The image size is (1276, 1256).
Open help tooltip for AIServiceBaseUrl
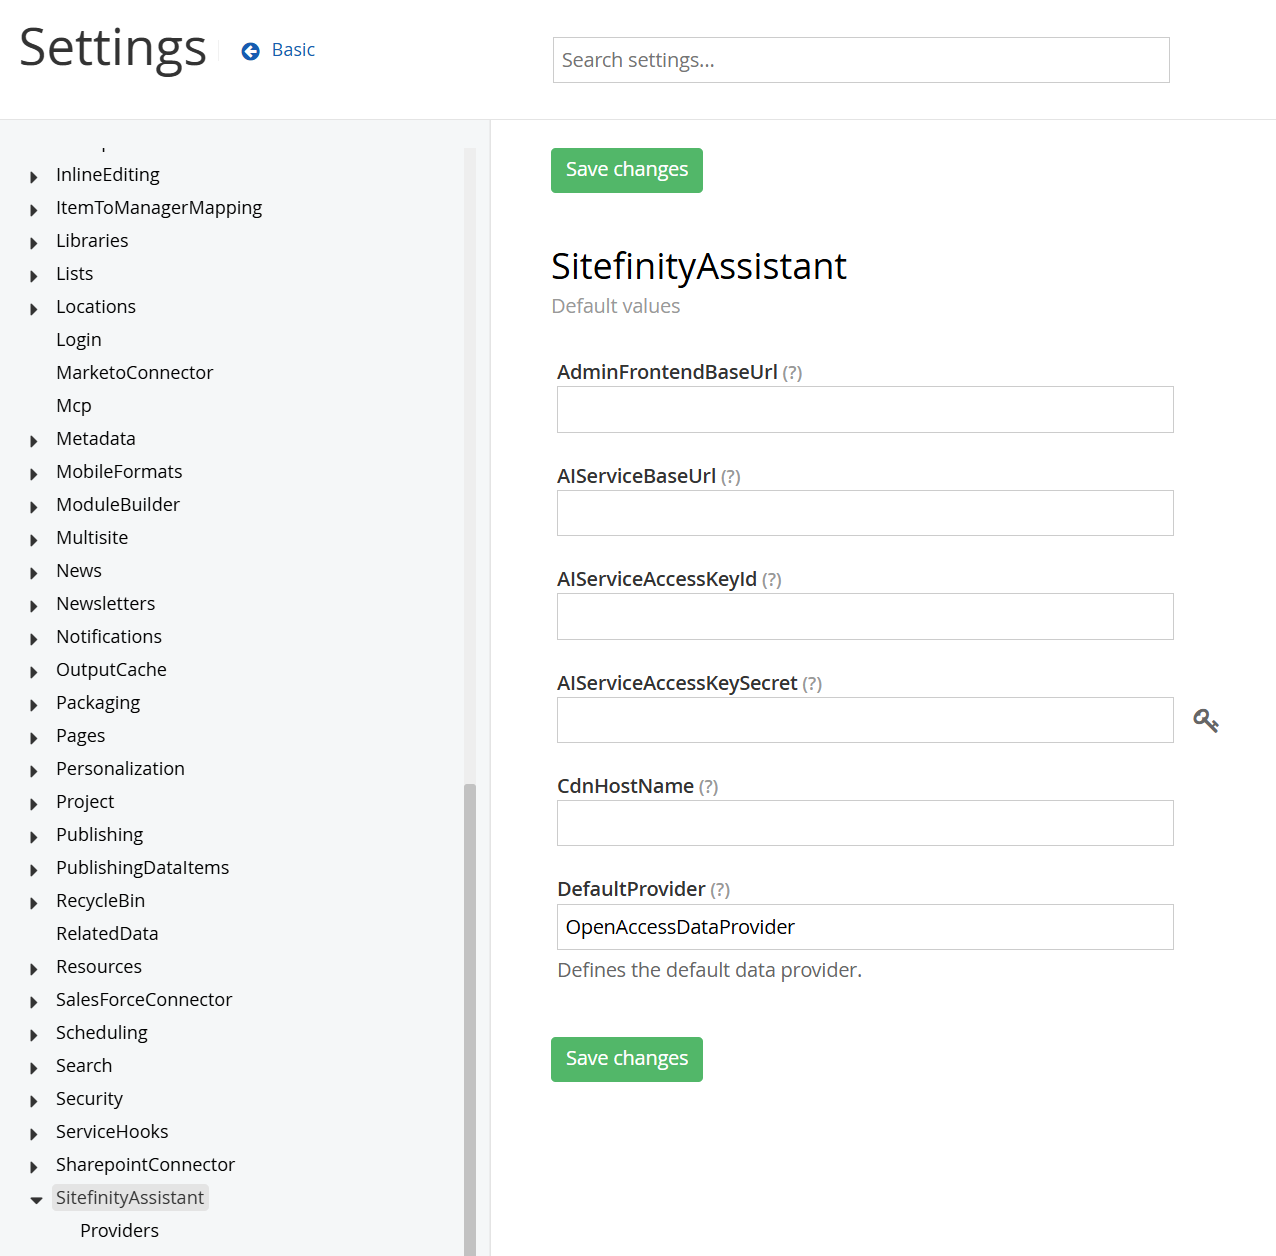pos(731,477)
